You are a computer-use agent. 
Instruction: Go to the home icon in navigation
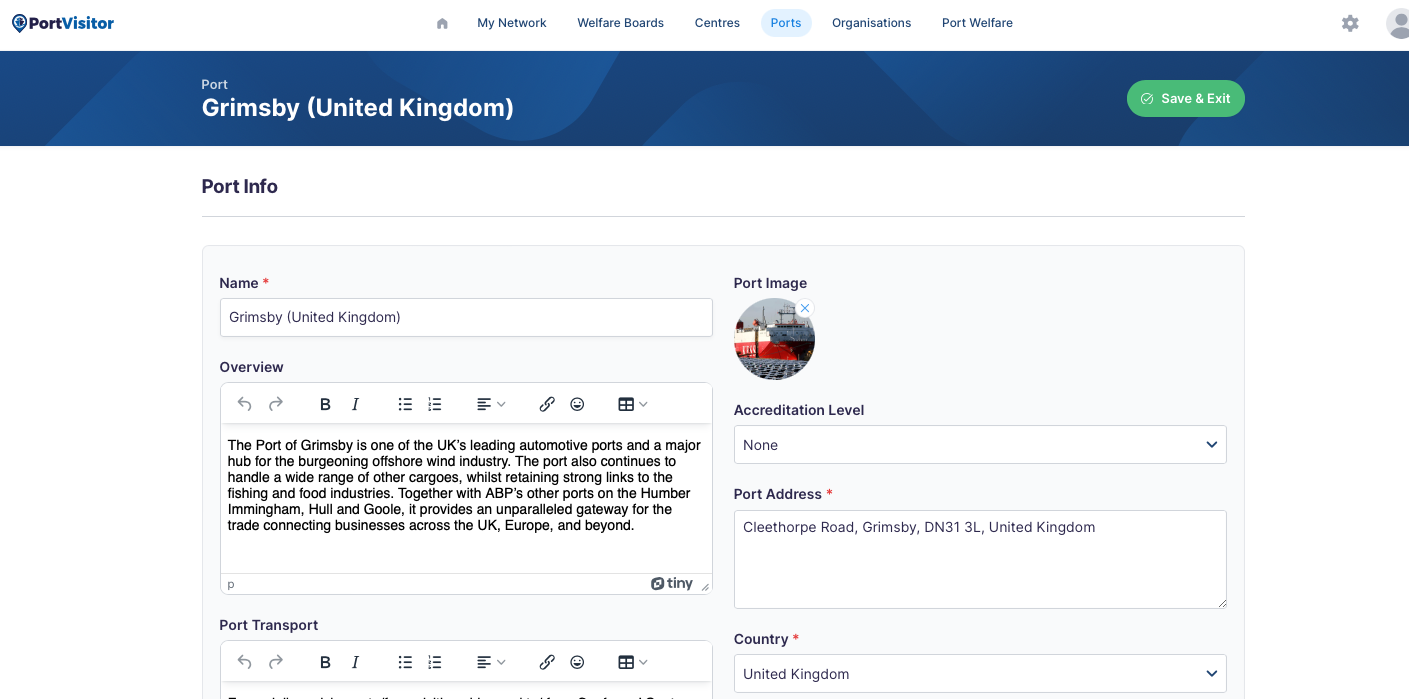point(442,23)
